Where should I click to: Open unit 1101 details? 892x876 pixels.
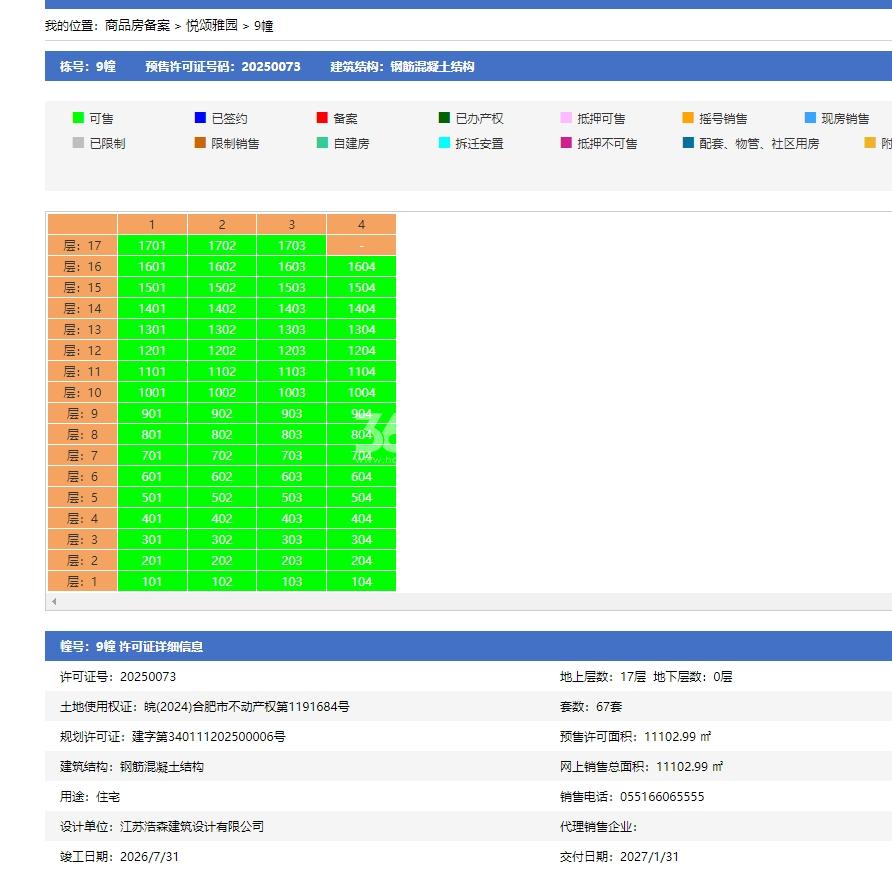[x=152, y=371]
